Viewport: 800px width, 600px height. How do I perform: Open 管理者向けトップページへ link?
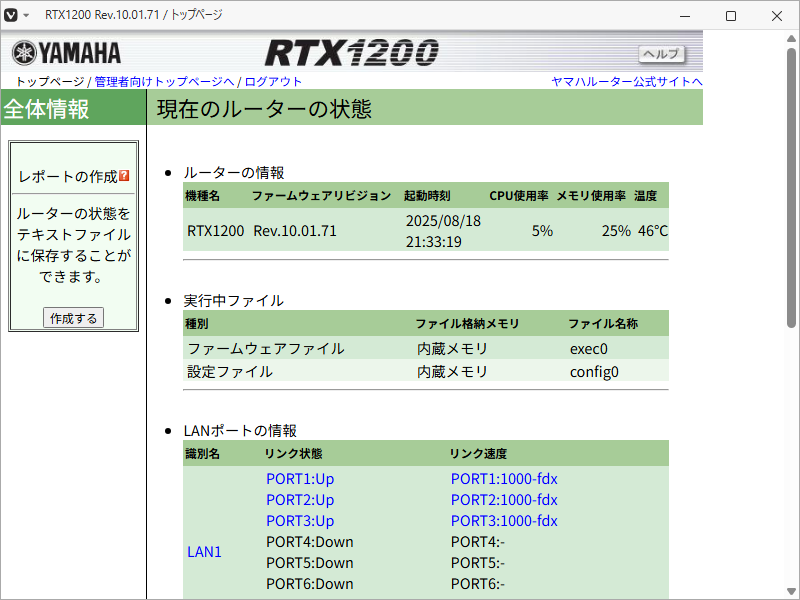pos(164,82)
